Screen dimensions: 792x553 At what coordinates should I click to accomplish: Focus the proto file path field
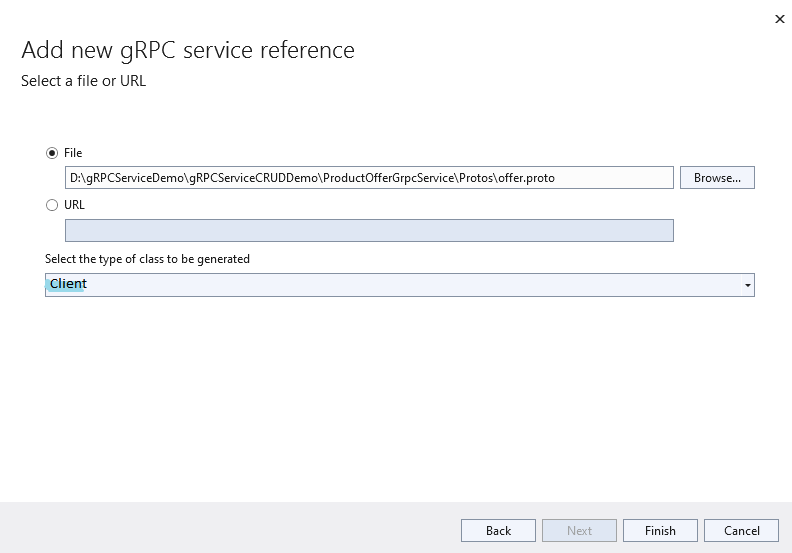tap(369, 178)
